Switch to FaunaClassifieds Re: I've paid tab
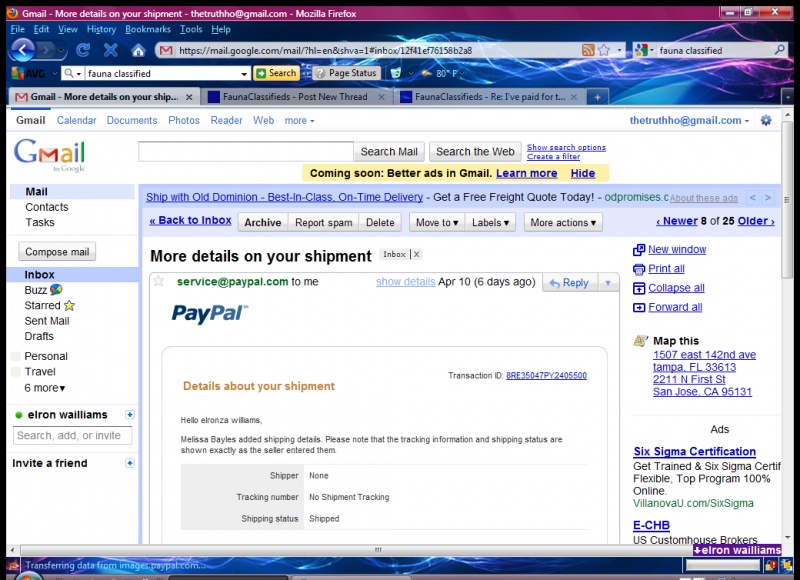The width and height of the screenshot is (800, 580). coord(490,97)
